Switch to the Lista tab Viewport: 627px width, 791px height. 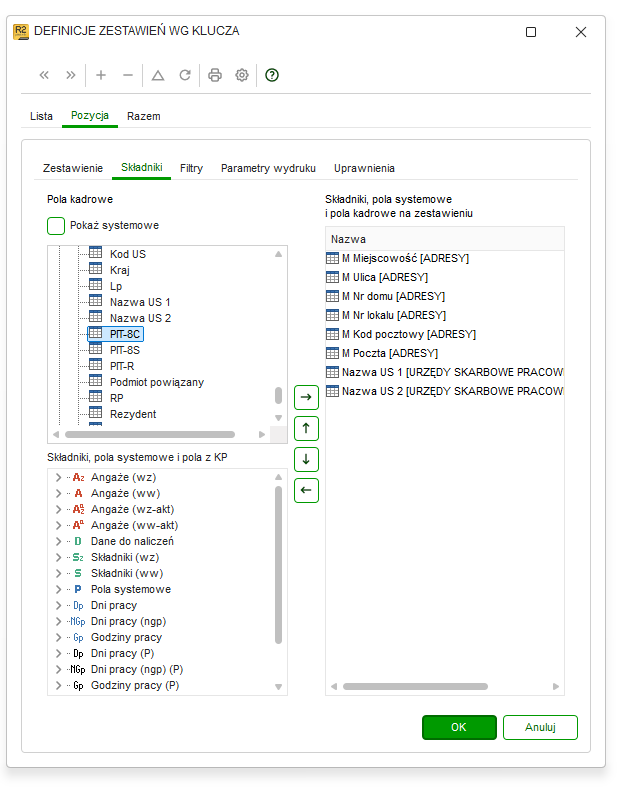(x=41, y=116)
